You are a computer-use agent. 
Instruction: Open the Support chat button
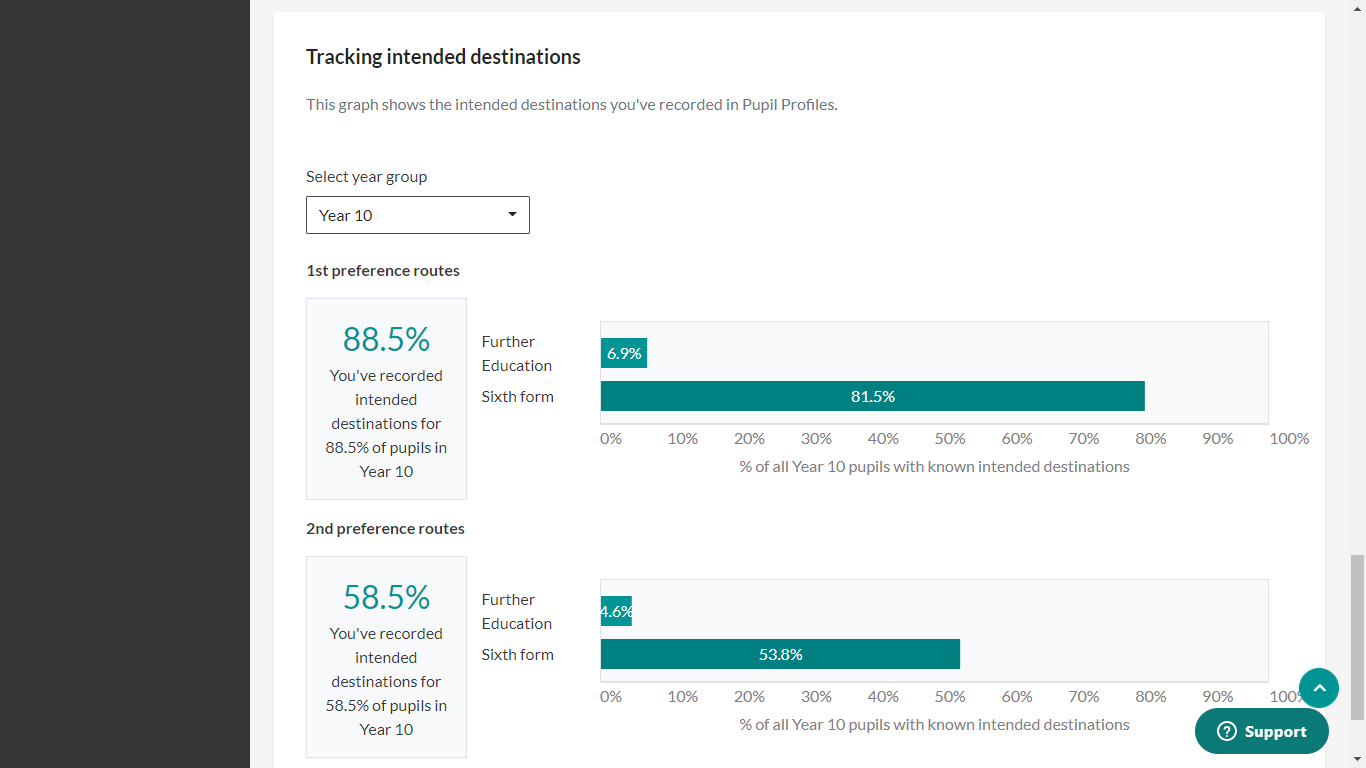pyautogui.click(x=1262, y=732)
